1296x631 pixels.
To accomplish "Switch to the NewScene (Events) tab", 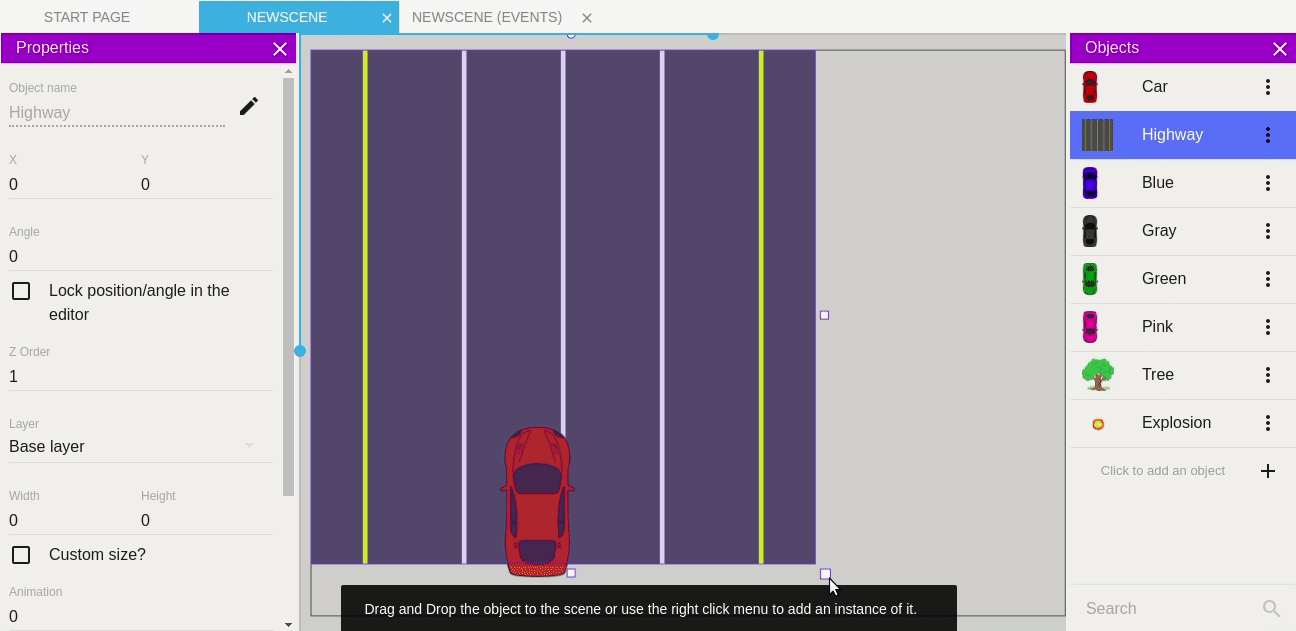I will point(486,17).
